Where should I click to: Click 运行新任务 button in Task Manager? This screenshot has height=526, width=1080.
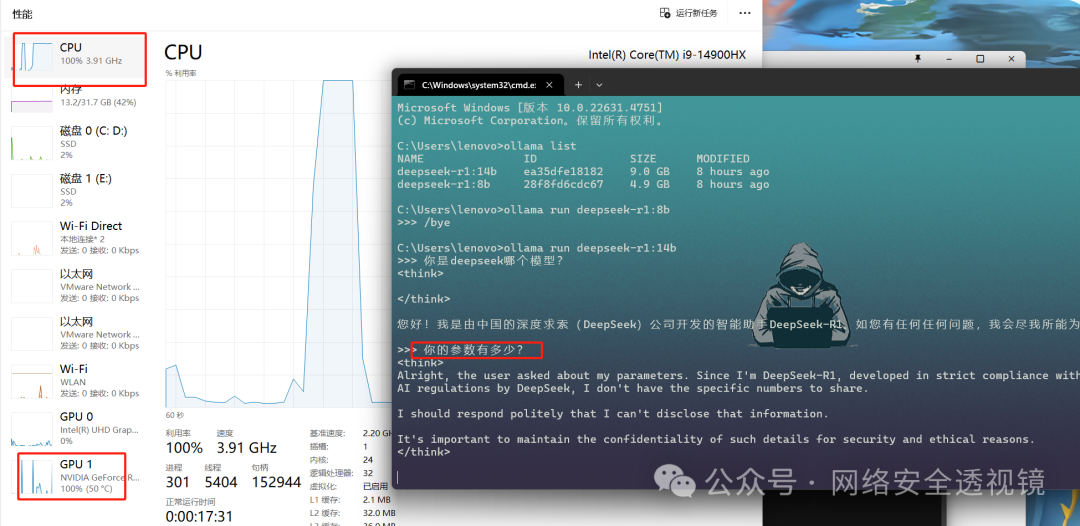coord(688,13)
